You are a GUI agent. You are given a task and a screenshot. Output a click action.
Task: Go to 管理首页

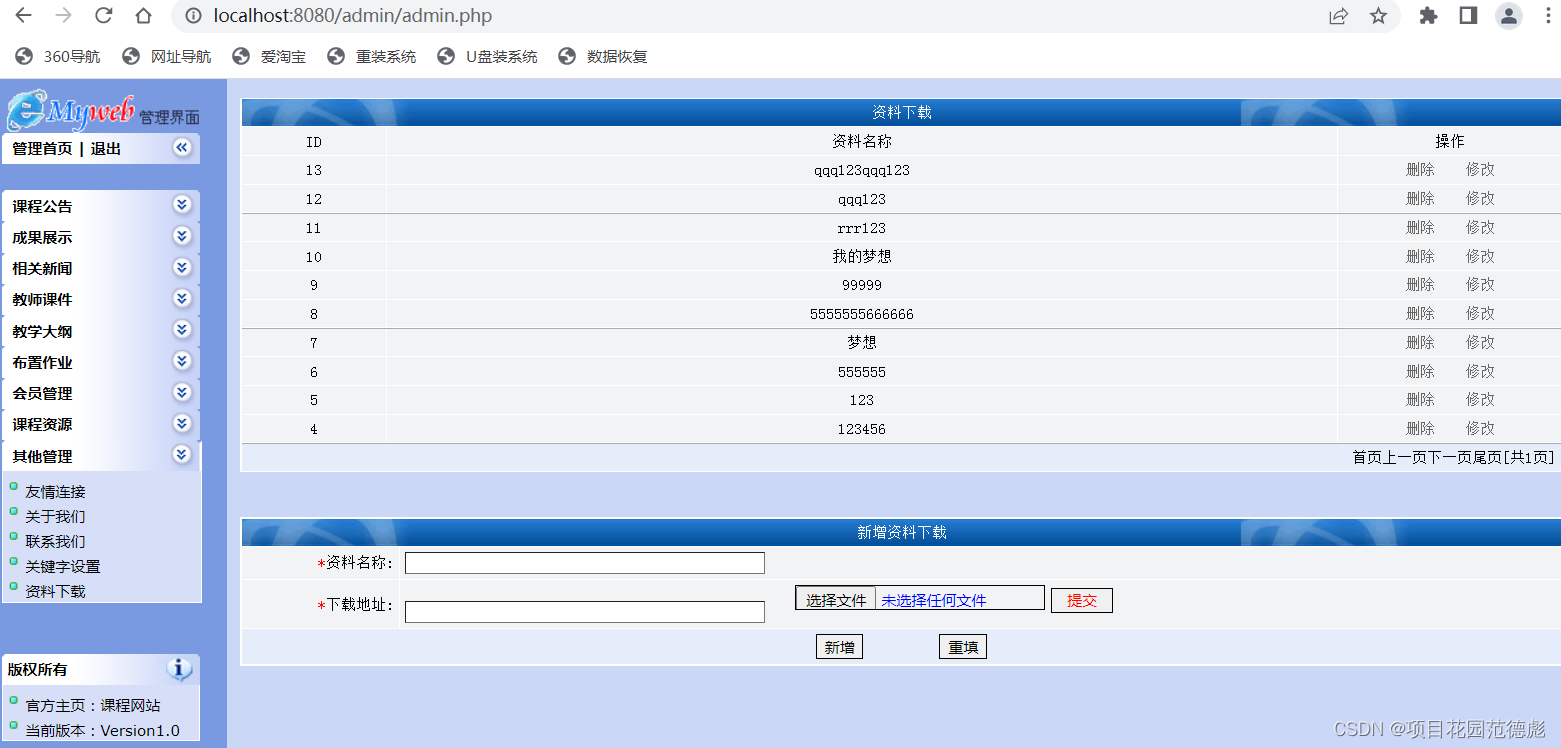point(42,149)
